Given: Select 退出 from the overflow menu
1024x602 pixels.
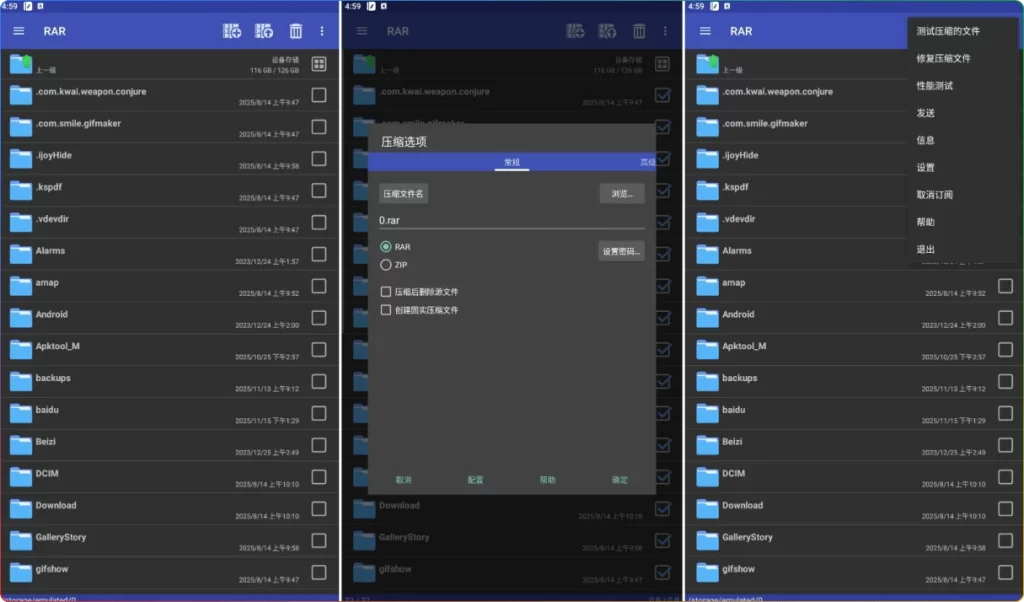Looking at the screenshot, I should [925, 249].
